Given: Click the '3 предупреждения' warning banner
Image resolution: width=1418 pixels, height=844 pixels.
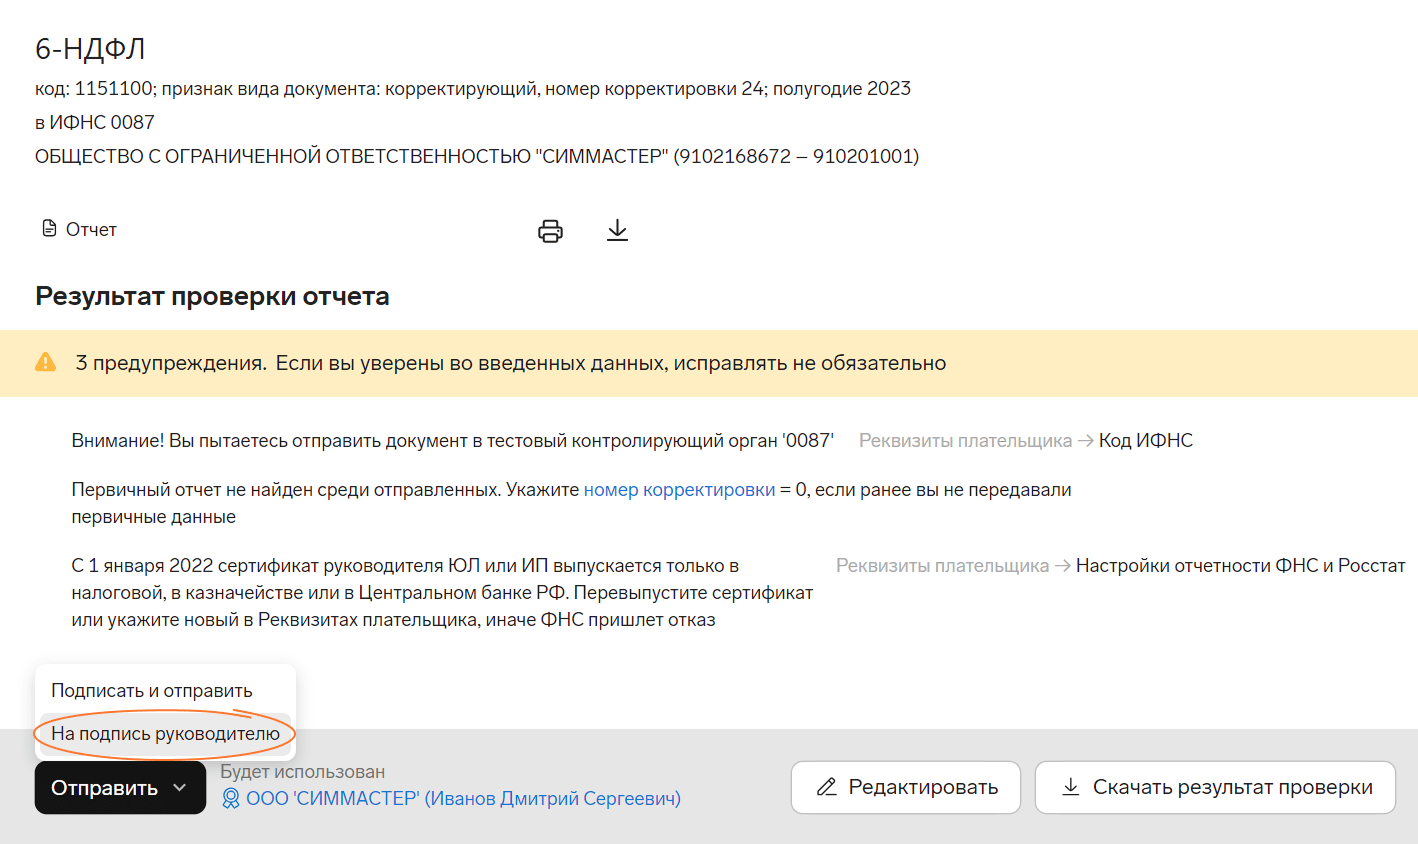Looking at the screenshot, I should point(510,363).
